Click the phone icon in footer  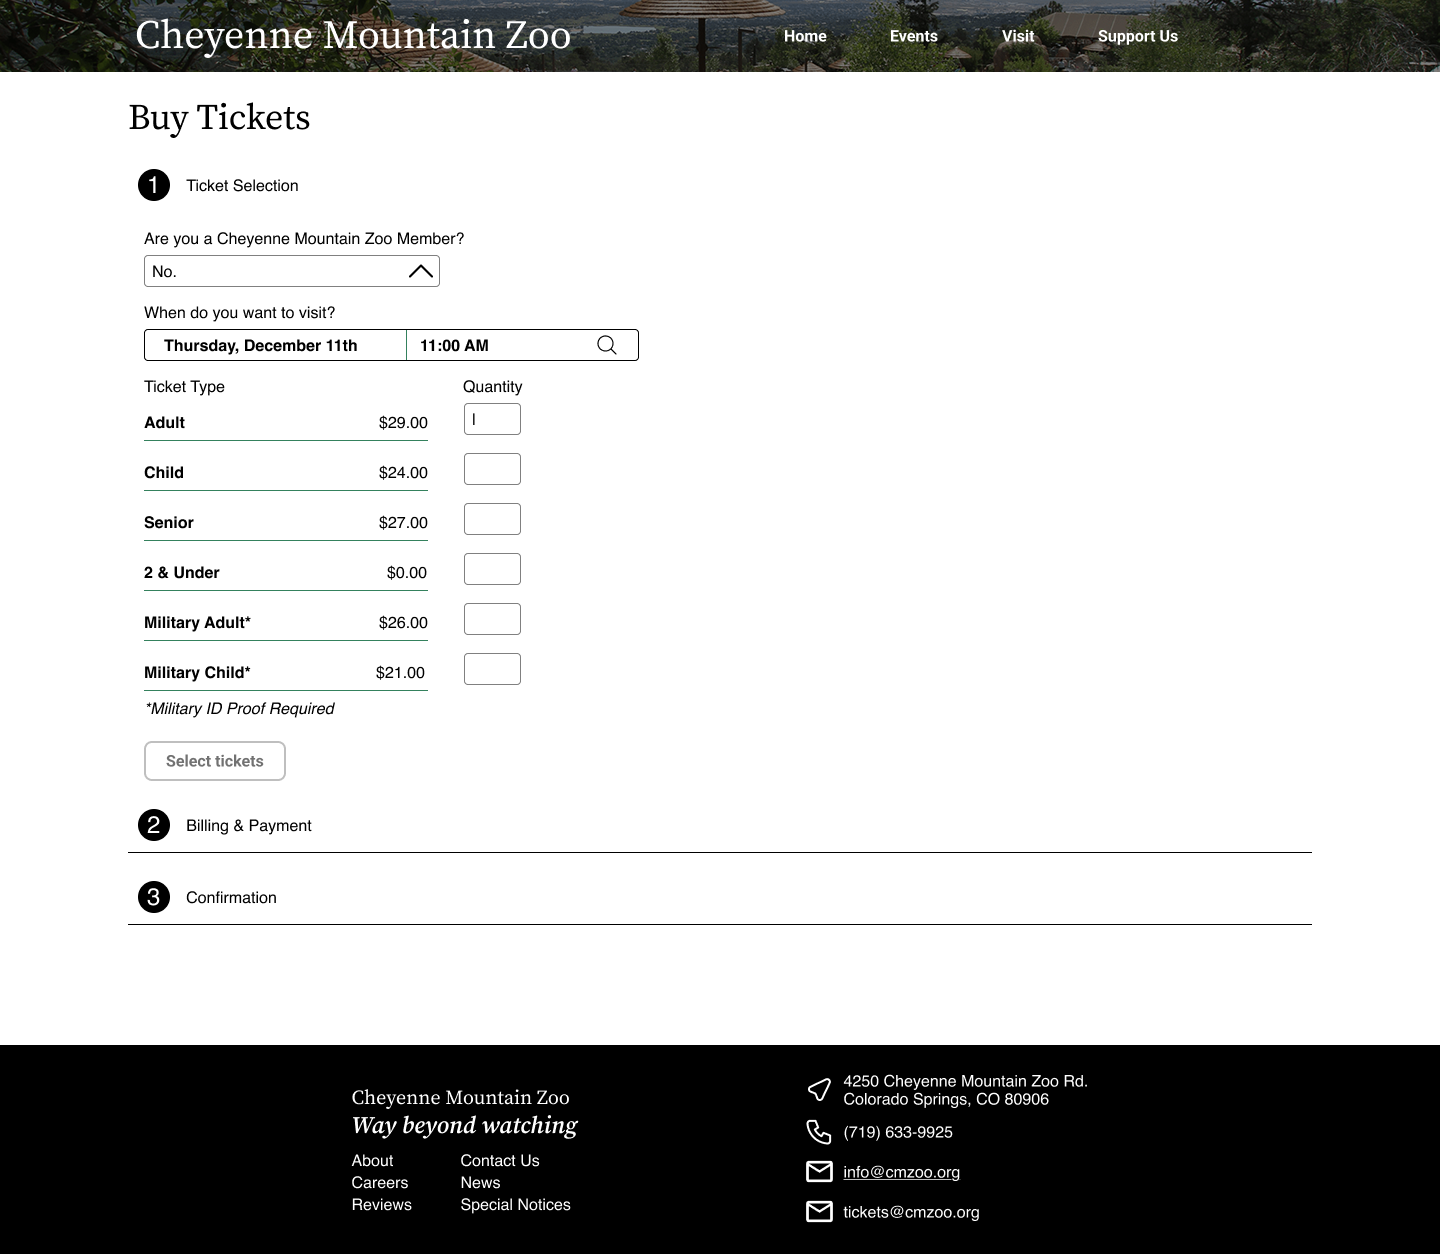tap(819, 1132)
